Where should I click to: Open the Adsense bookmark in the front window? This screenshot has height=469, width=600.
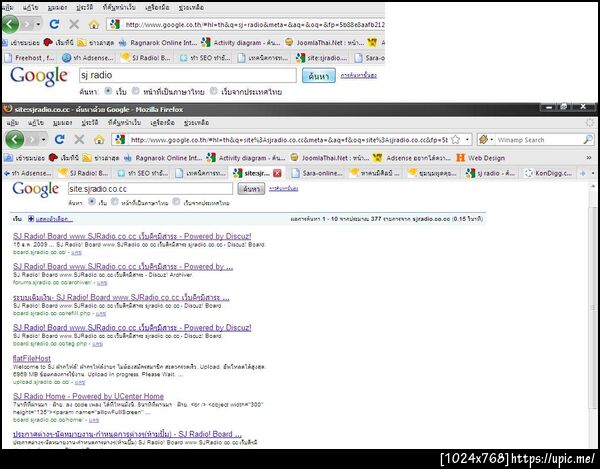click(x=414, y=158)
